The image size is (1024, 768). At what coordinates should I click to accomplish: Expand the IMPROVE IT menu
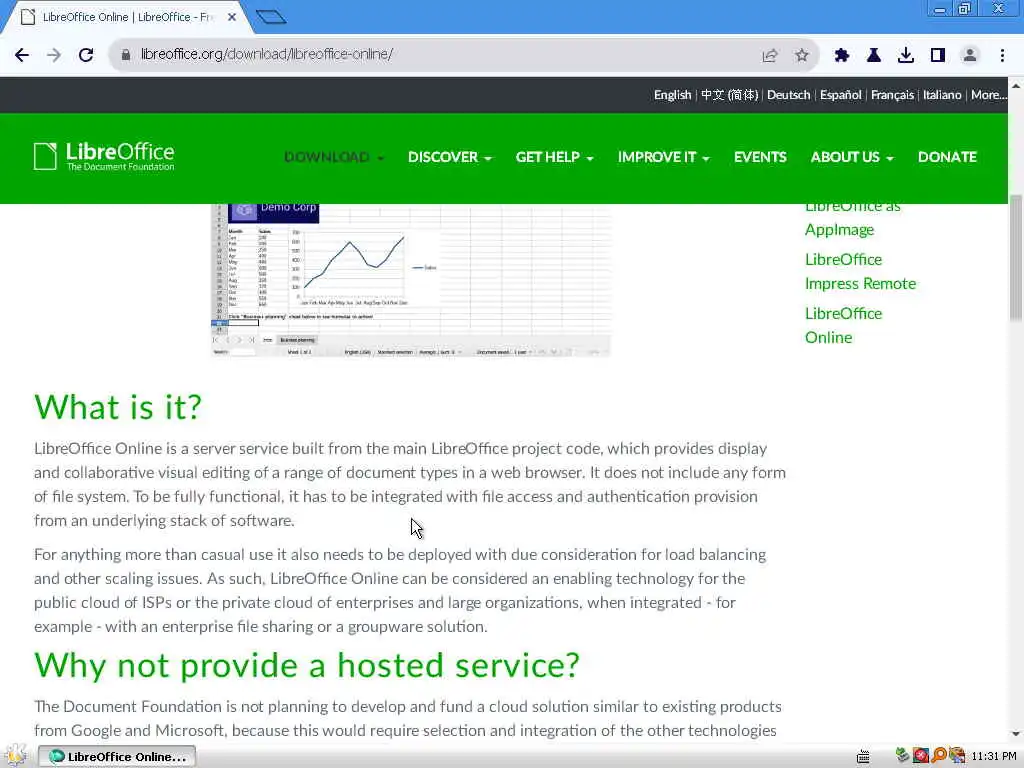[664, 157]
